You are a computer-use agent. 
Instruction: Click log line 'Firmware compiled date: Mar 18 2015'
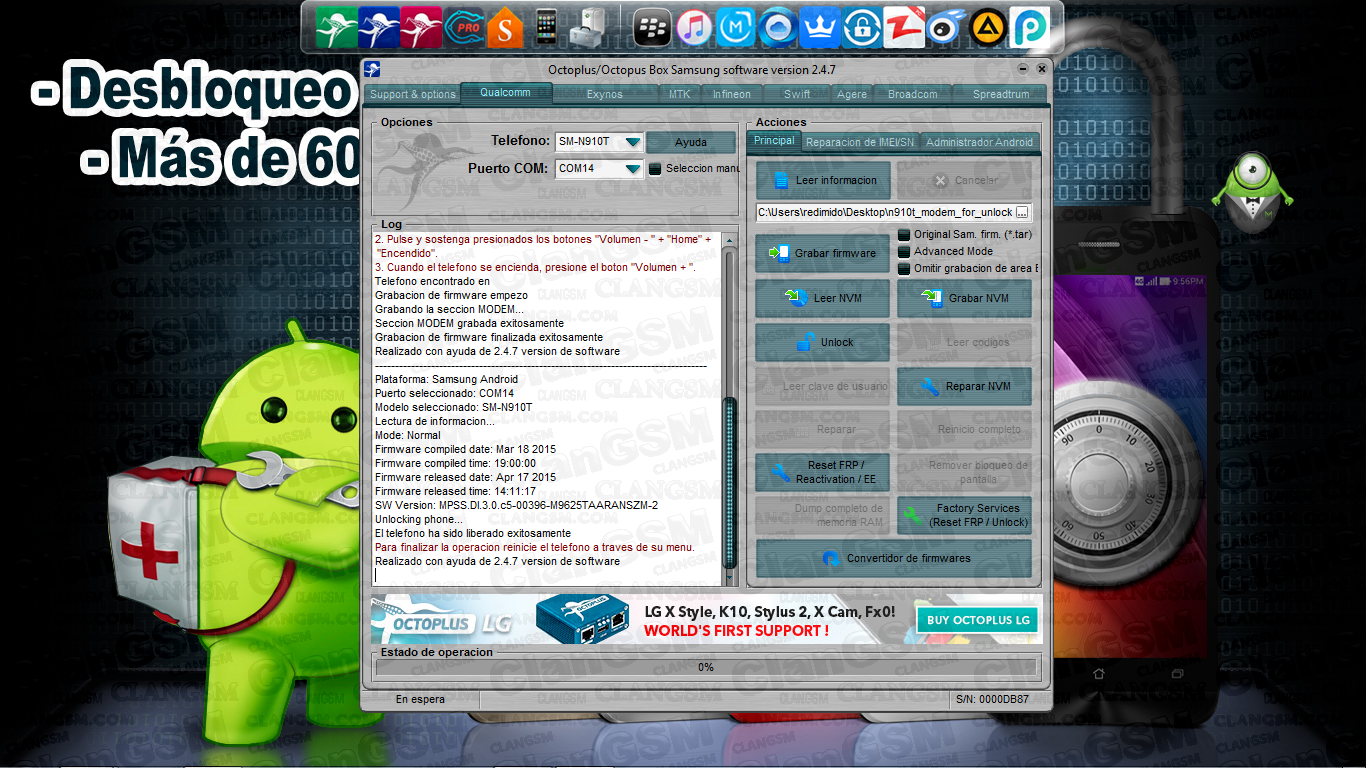tap(465, 449)
